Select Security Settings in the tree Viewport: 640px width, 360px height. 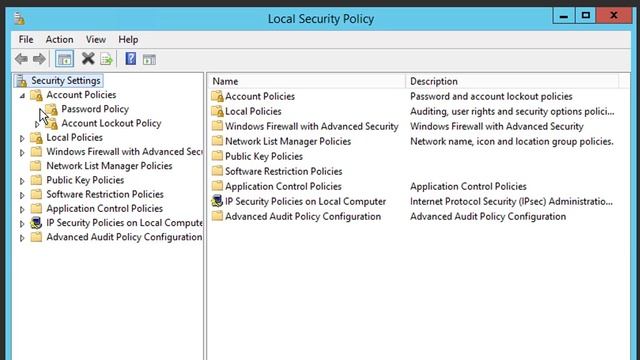tap(66, 80)
